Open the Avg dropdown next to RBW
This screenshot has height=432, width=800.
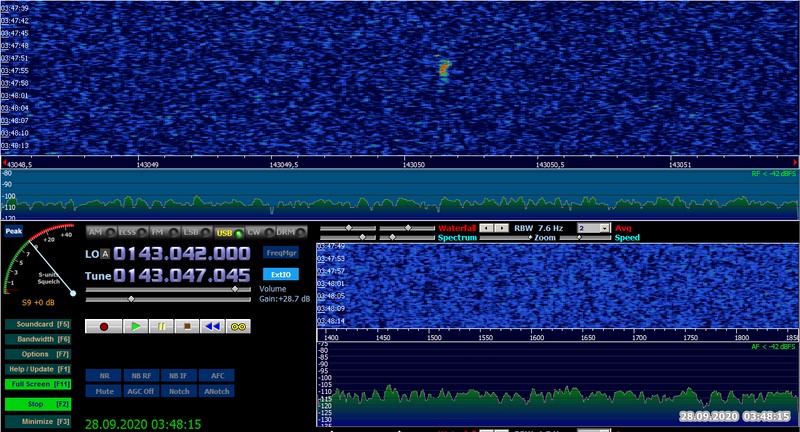click(594, 228)
